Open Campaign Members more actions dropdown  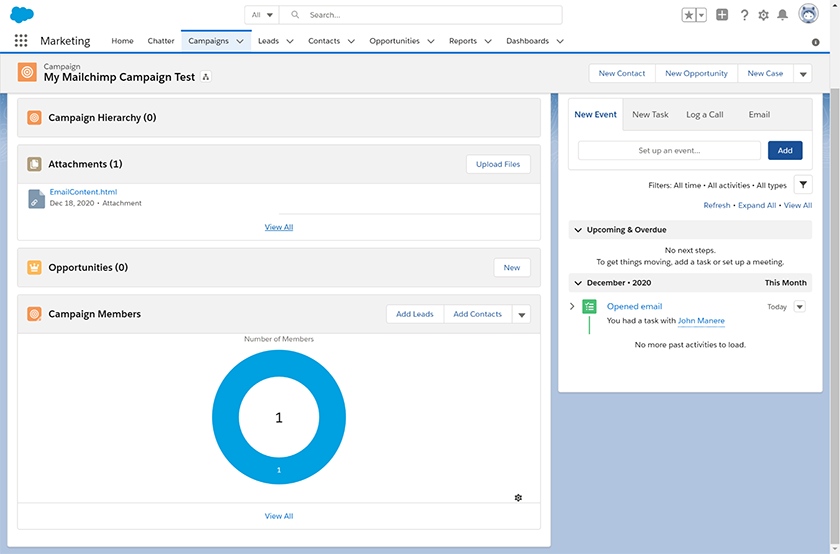point(521,315)
